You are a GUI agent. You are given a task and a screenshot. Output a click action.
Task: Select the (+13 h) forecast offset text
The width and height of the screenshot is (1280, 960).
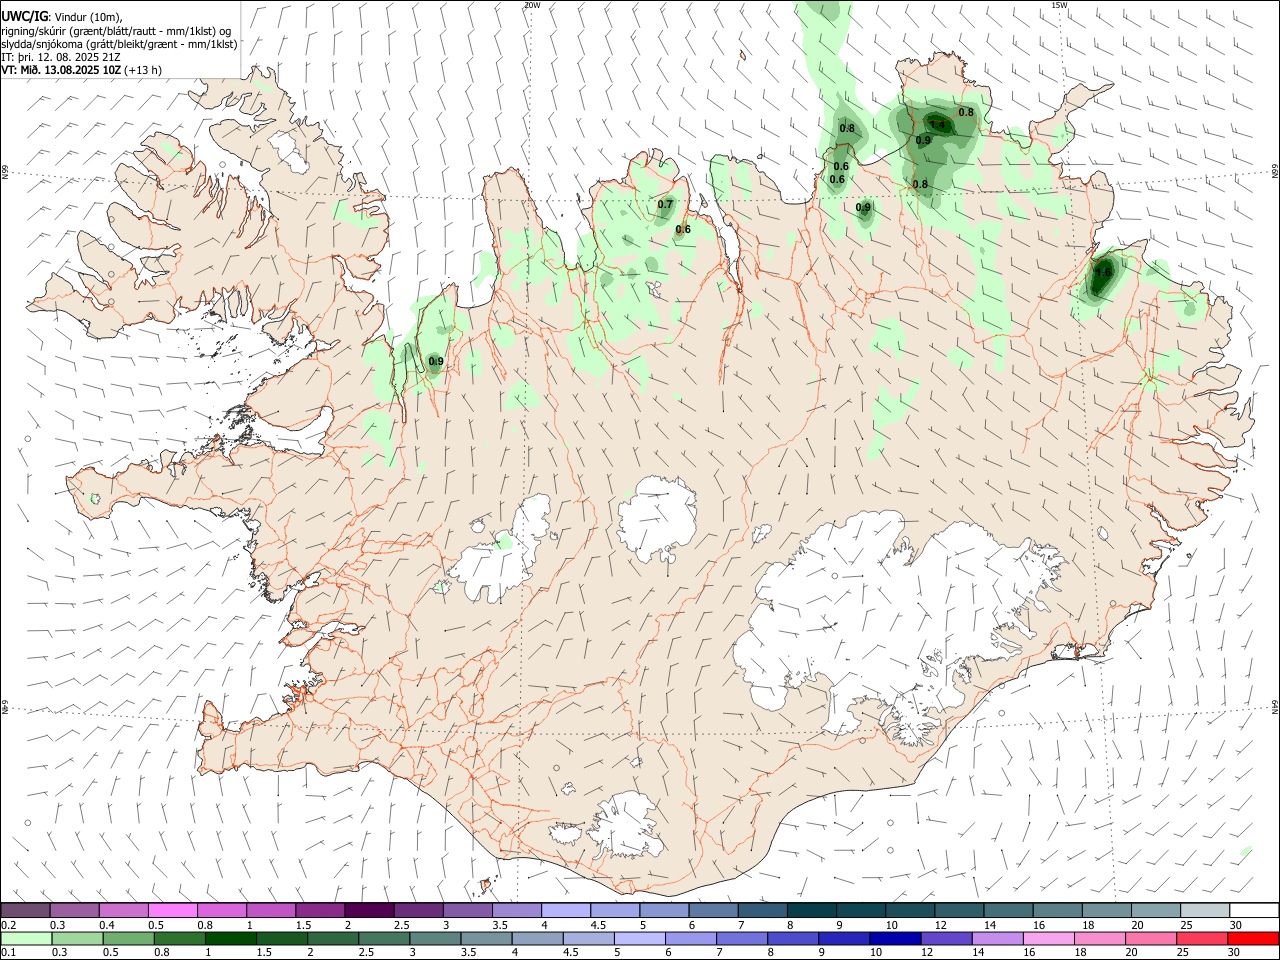pos(144,70)
